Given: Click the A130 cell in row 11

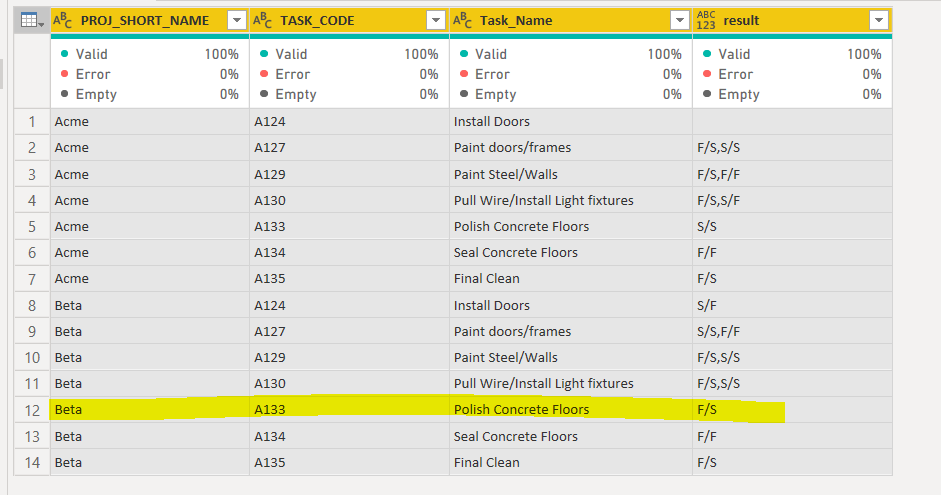Looking at the screenshot, I should point(349,384).
